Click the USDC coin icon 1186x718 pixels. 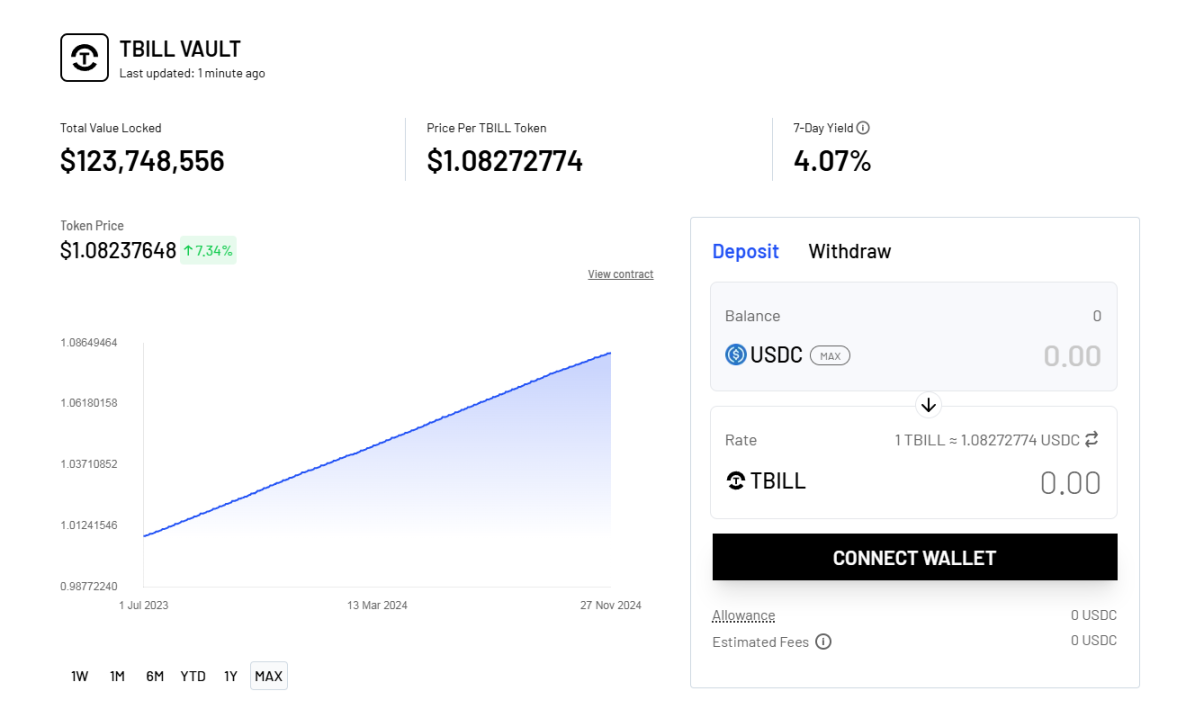(x=736, y=355)
